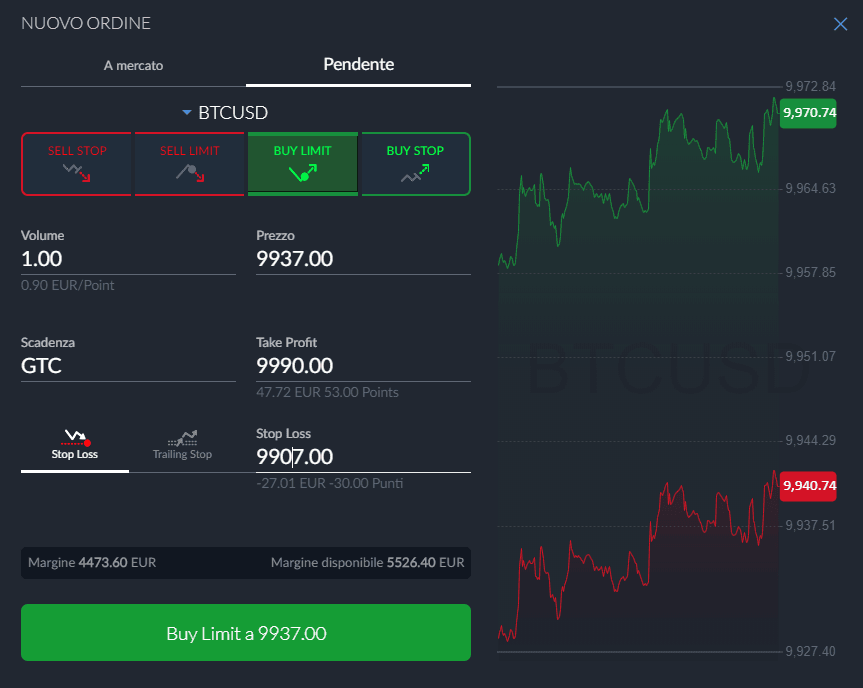Click the Stop Loss value field
Screen dimensions: 863x688
tap(363, 457)
